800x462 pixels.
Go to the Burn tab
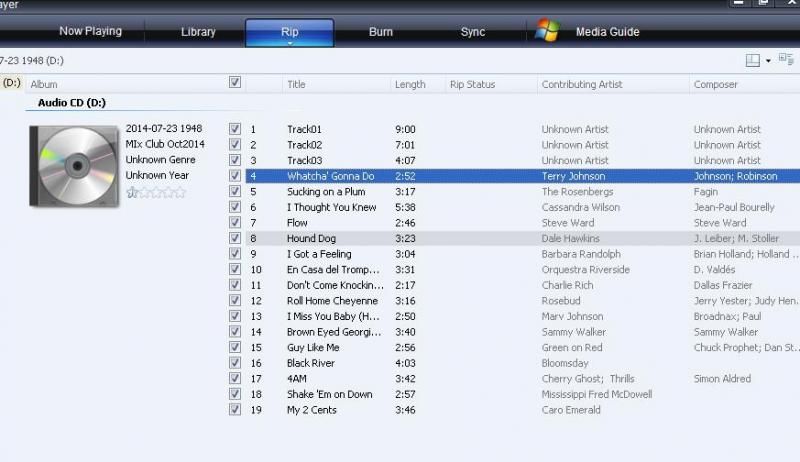381,32
